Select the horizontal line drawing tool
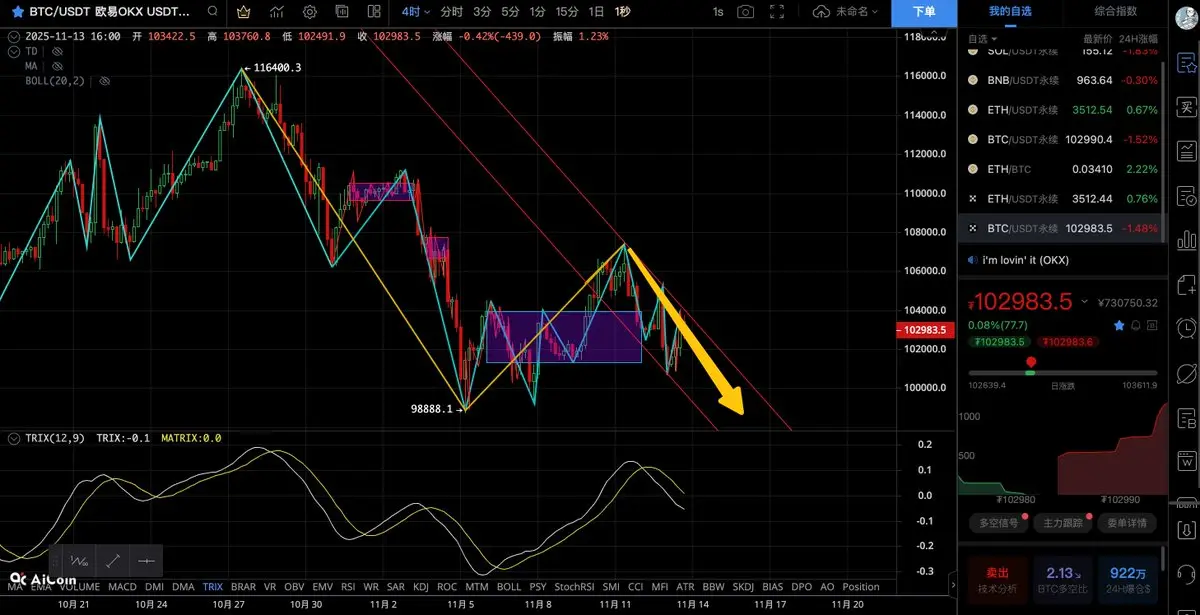The width and height of the screenshot is (1200, 615). 146,561
